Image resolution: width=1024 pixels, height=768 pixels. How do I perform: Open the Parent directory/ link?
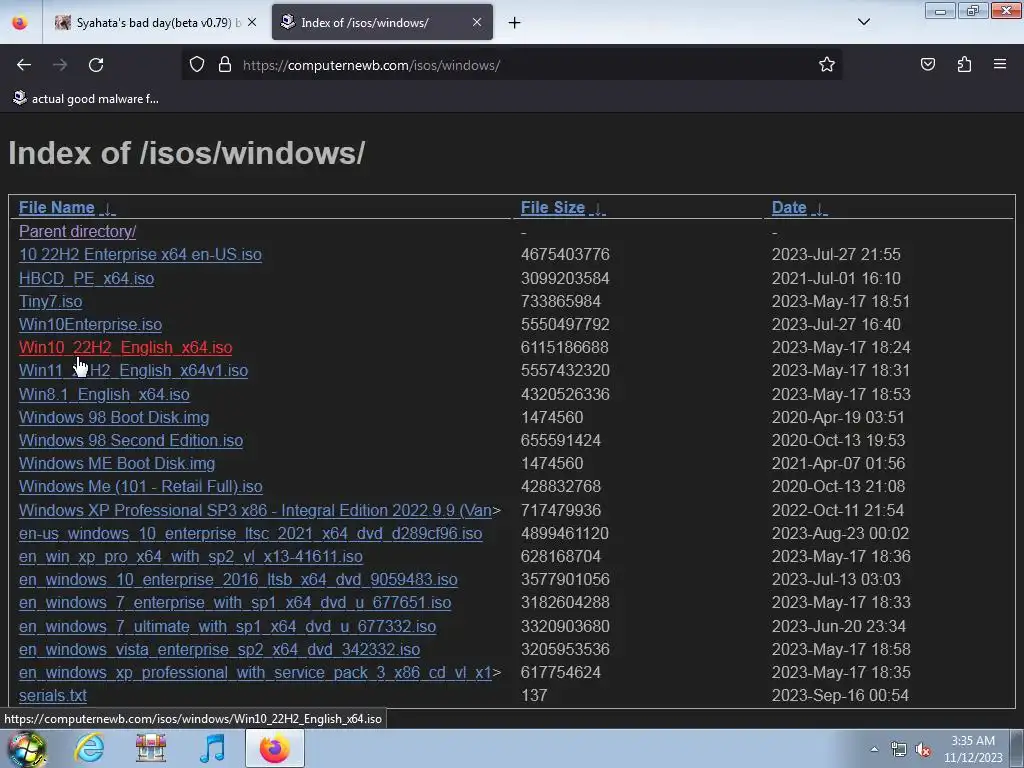pyautogui.click(x=78, y=231)
